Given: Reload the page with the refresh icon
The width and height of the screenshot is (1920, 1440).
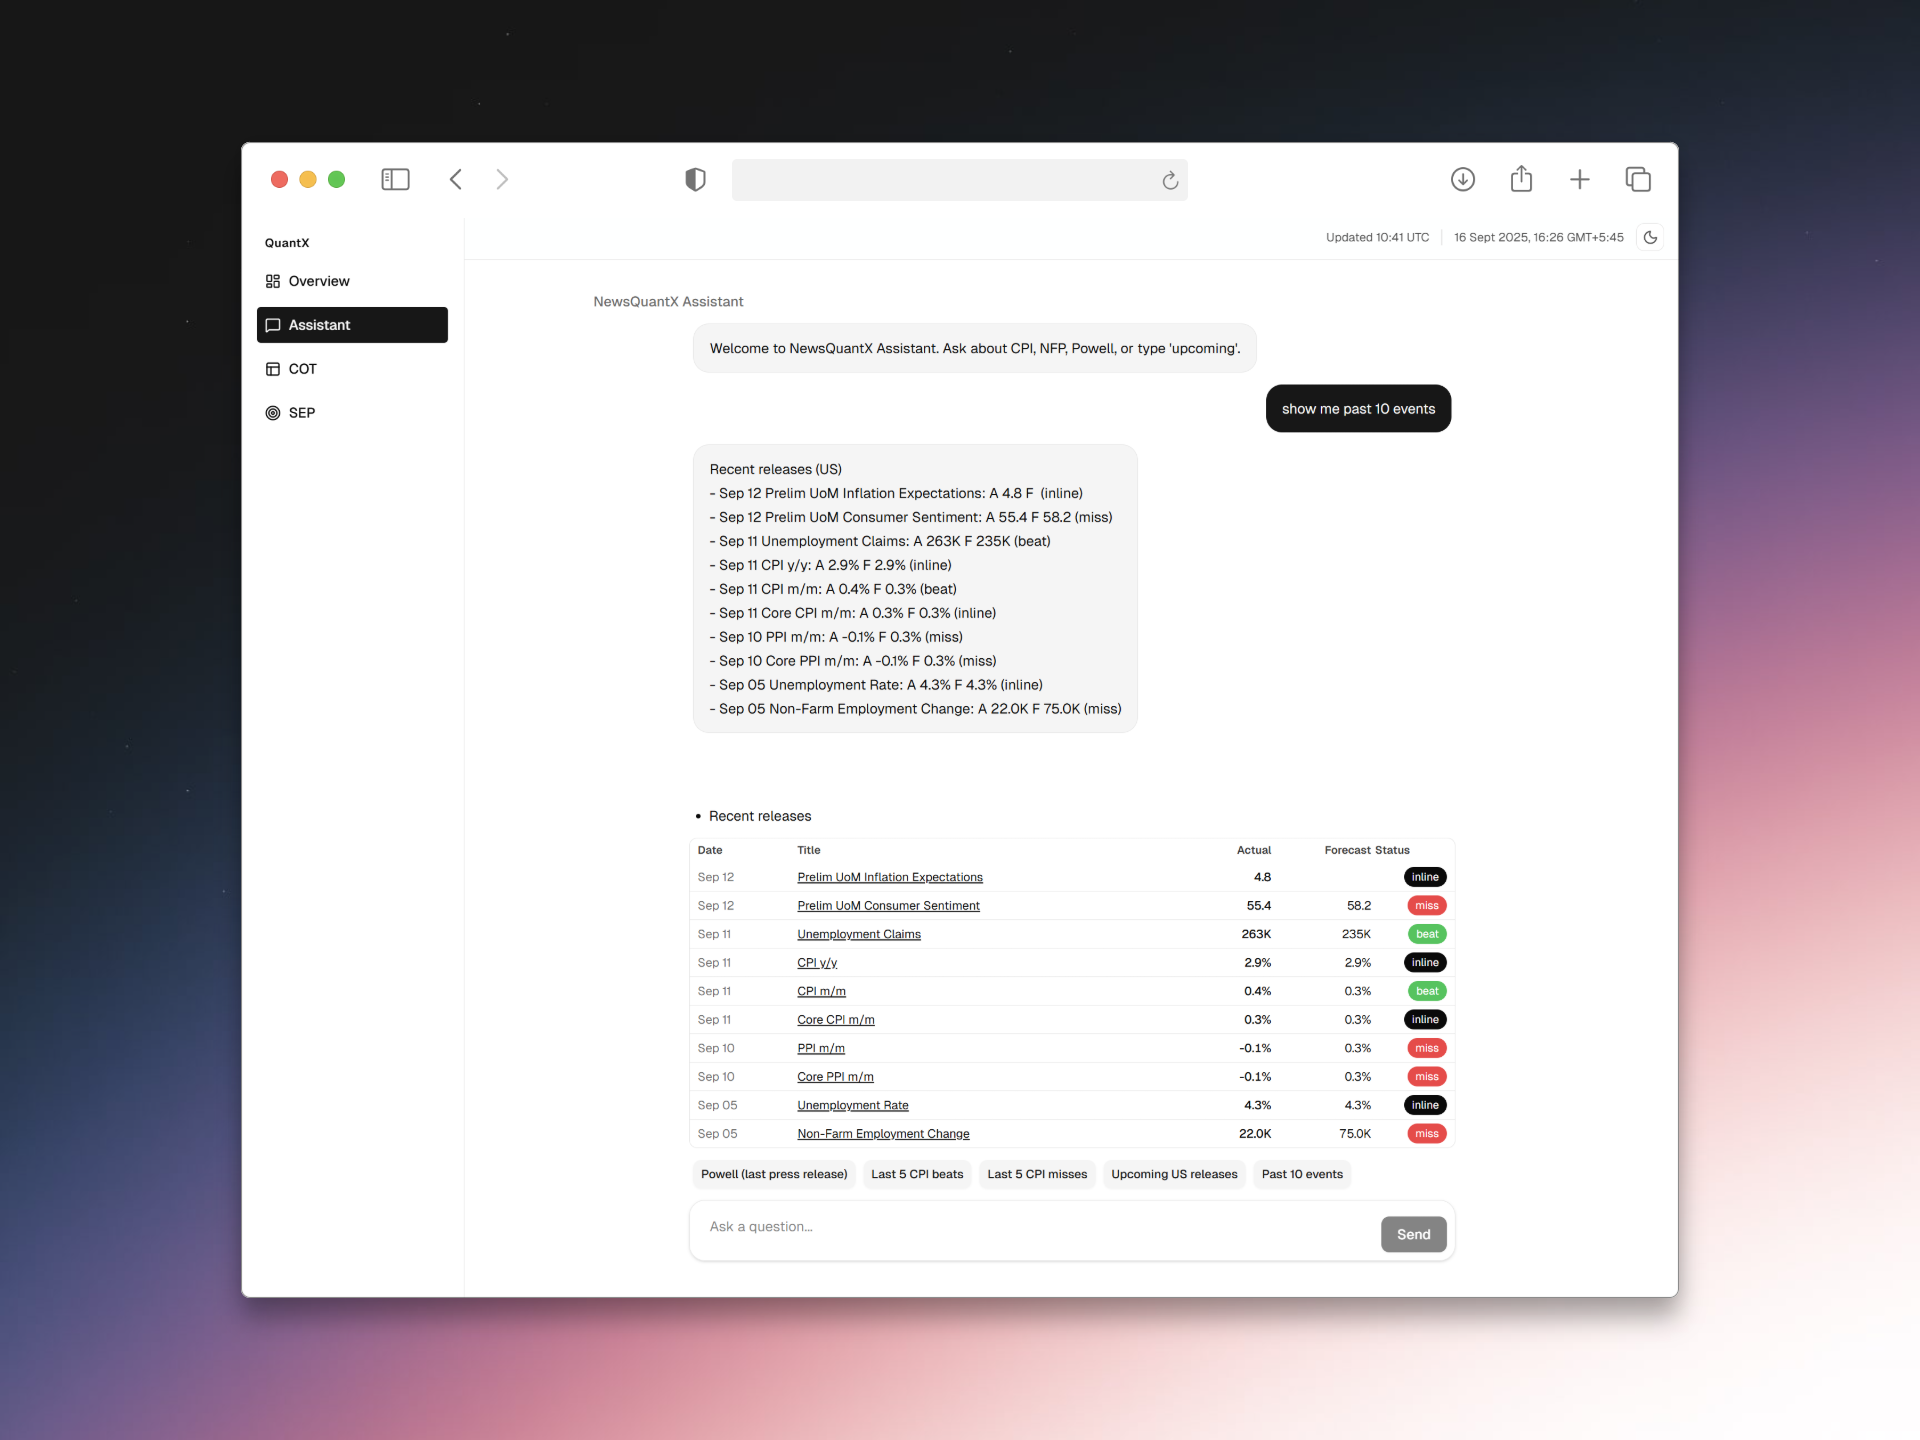Looking at the screenshot, I should point(1170,180).
